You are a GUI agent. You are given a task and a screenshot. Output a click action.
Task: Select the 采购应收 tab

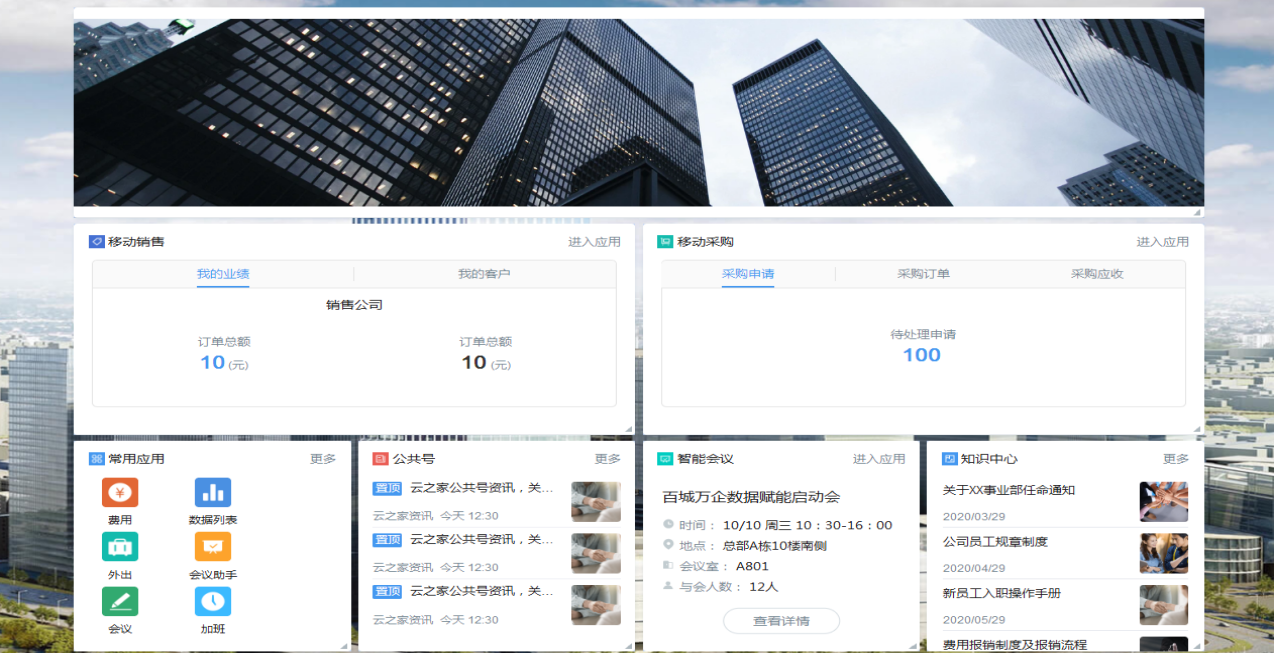[x=1097, y=274]
